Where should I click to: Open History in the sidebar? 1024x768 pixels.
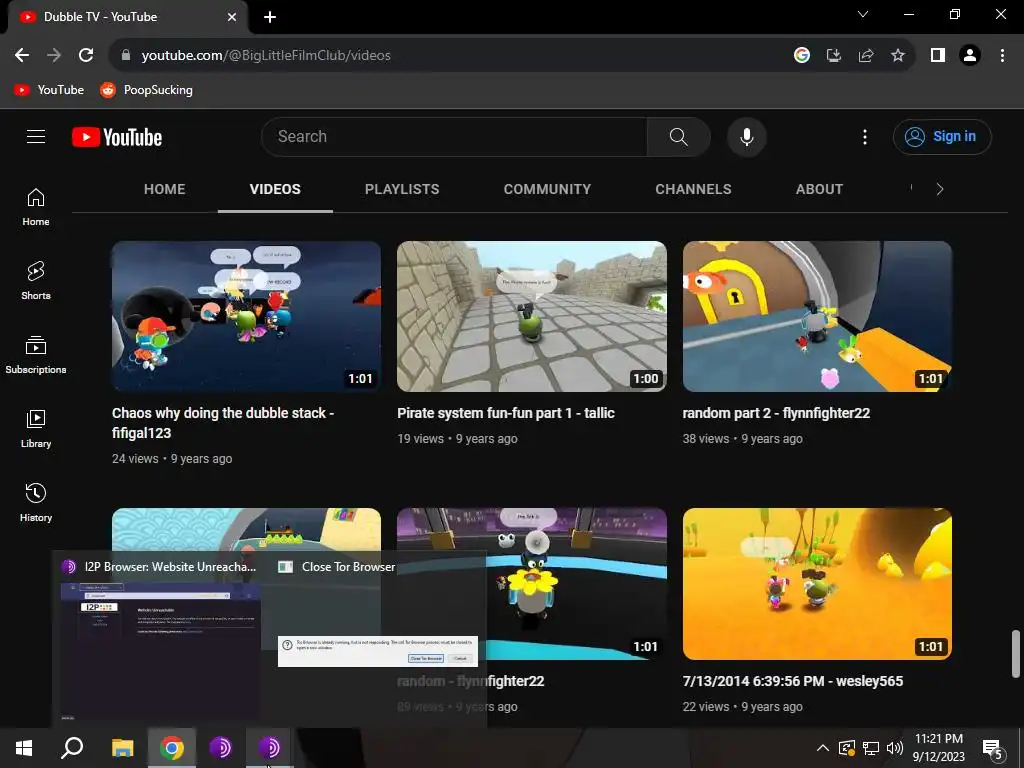tap(36, 502)
